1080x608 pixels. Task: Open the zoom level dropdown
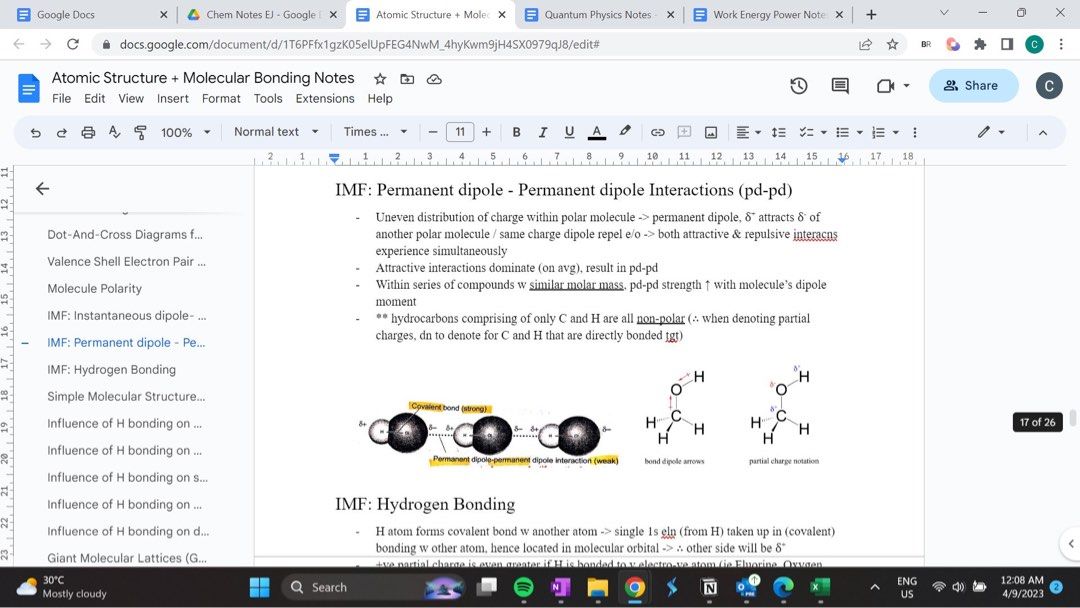pyautogui.click(x=185, y=131)
